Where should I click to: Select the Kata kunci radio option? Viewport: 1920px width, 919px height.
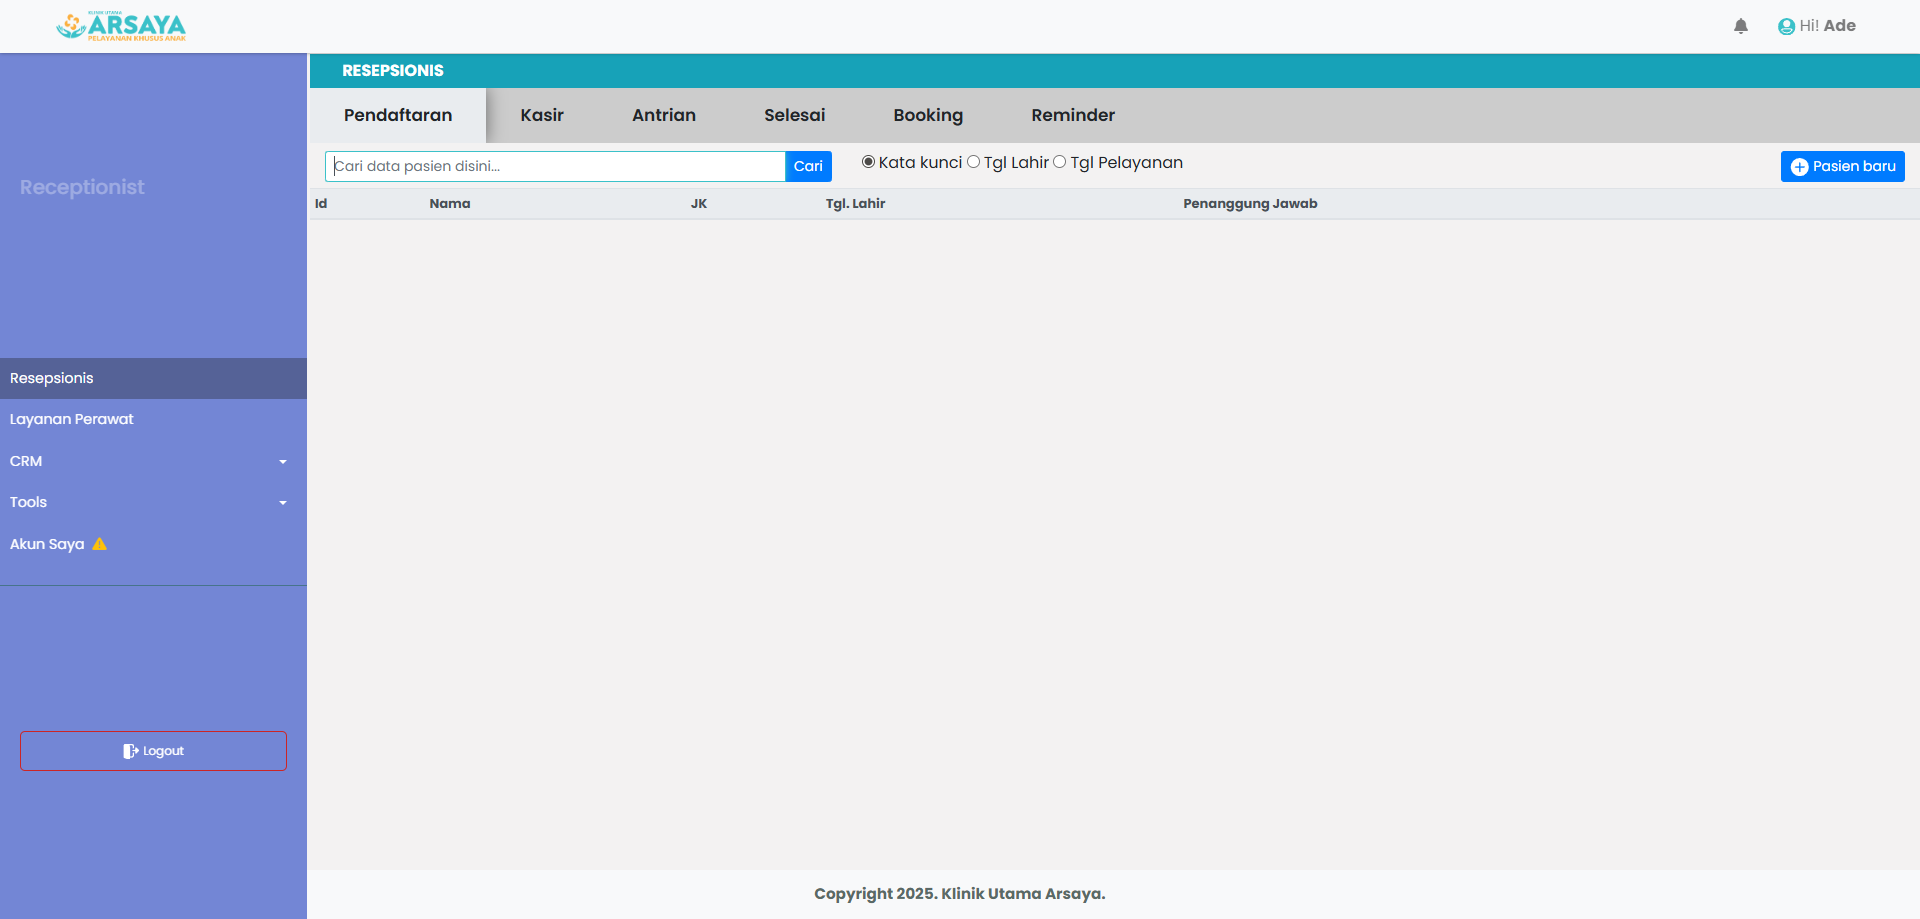pyautogui.click(x=868, y=162)
